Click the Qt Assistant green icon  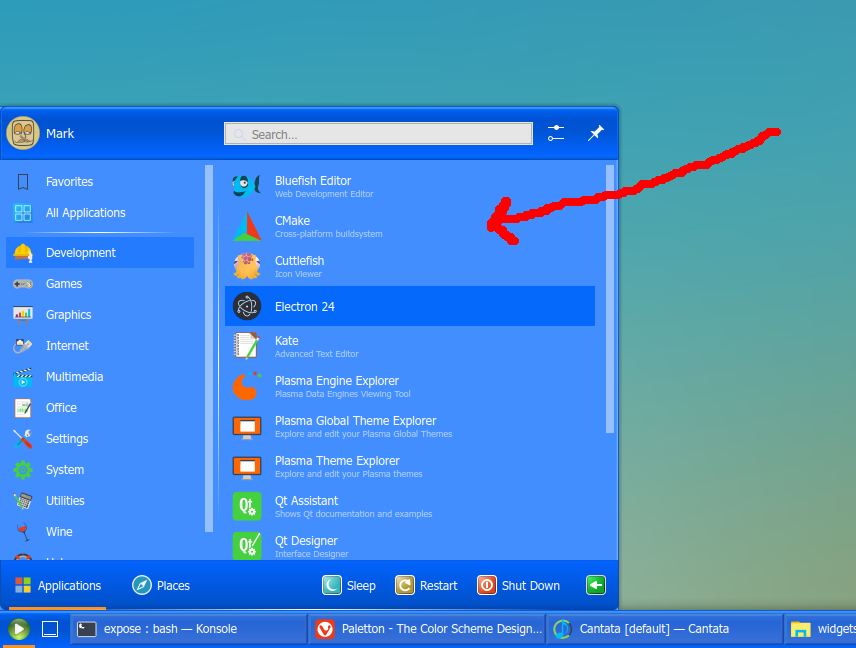pyautogui.click(x=247, y=506)
